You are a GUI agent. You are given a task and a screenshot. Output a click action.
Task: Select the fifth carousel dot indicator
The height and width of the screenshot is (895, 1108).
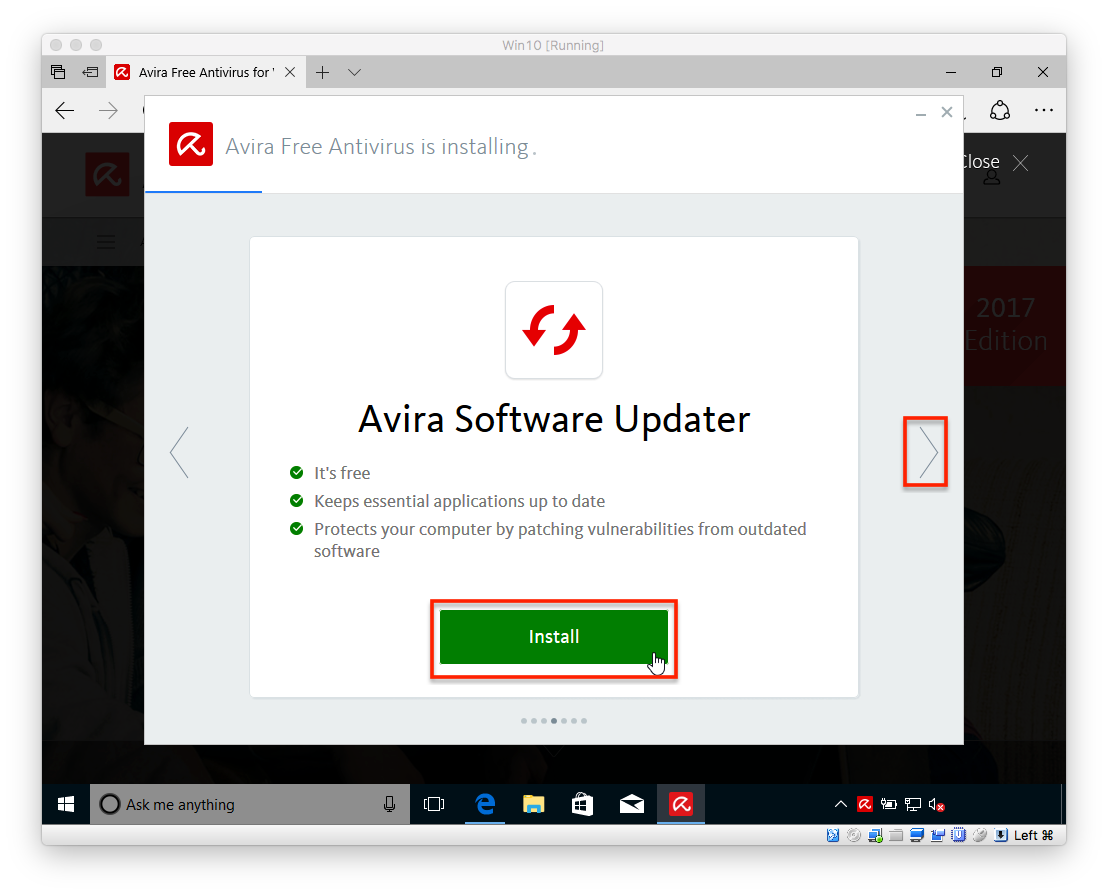click(x=563, y=720)
